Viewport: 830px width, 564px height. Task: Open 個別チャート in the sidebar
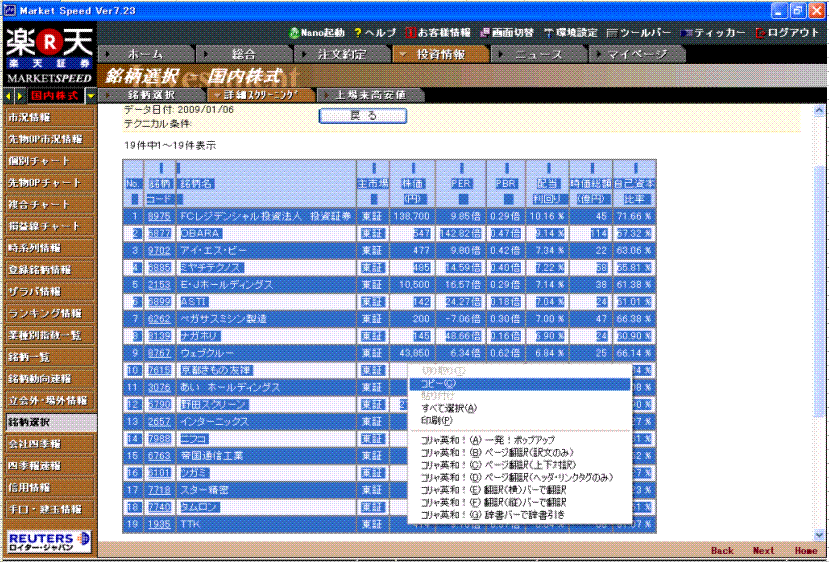pyautogui.click(x=49, y=161)
